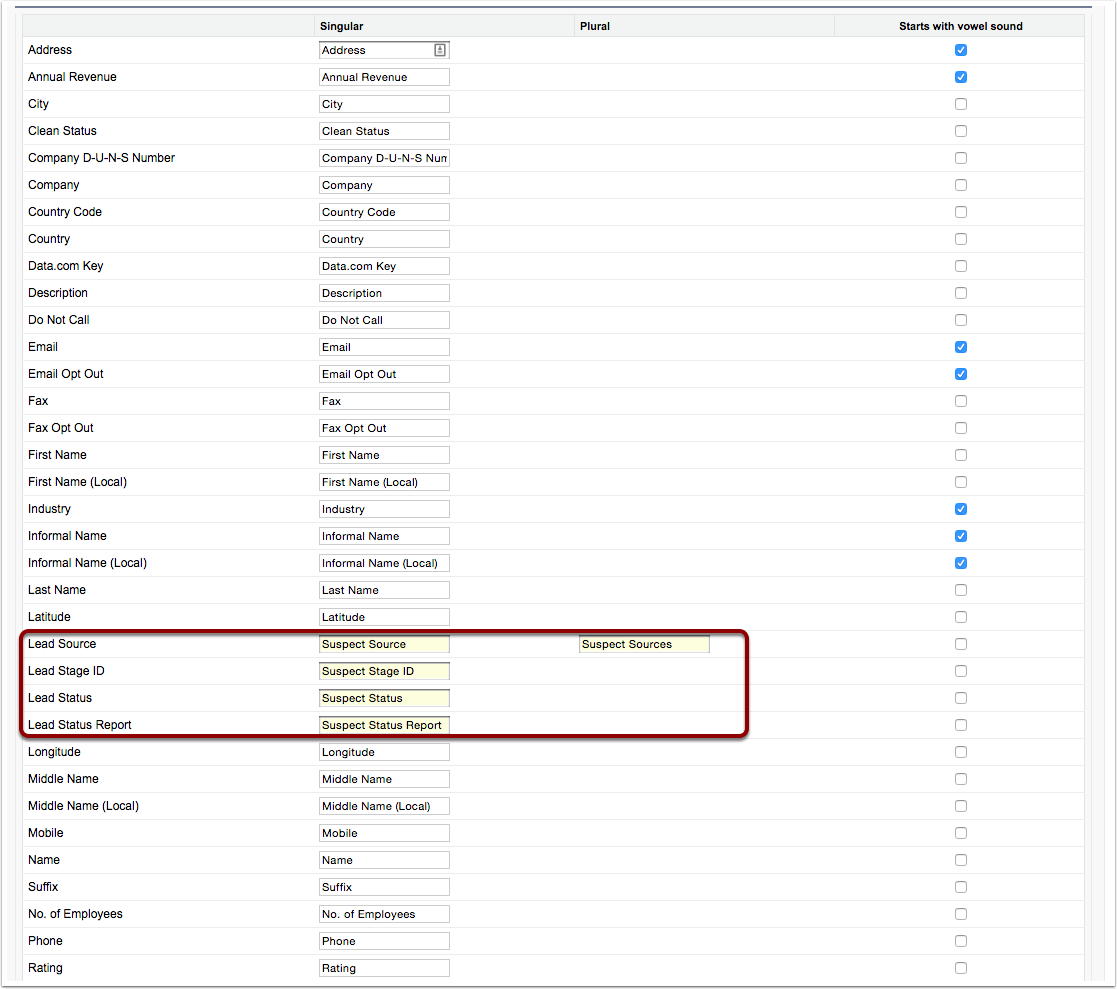Enable vowel sound for Lead Source
The image size is (1117, 989).
click(x=961, y=643)
